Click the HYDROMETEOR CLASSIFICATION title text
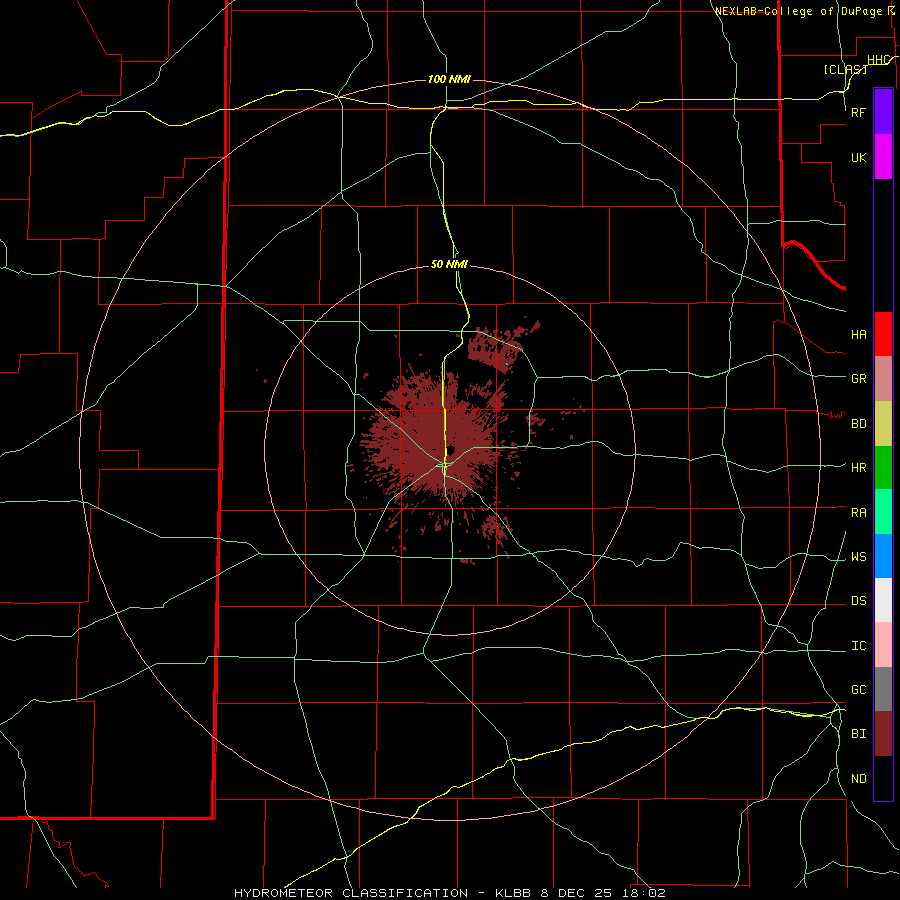Screen dimensions: 900x900 [x=351, y=893]
